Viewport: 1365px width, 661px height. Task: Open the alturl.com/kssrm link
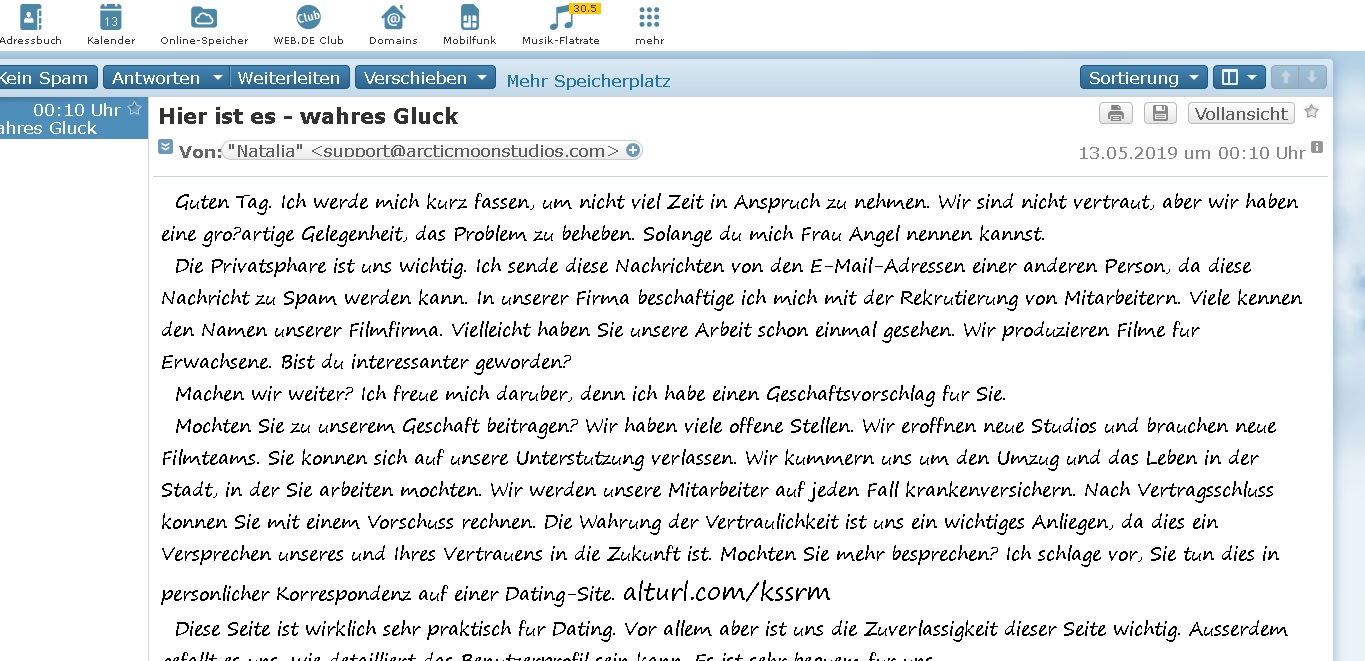726,592
